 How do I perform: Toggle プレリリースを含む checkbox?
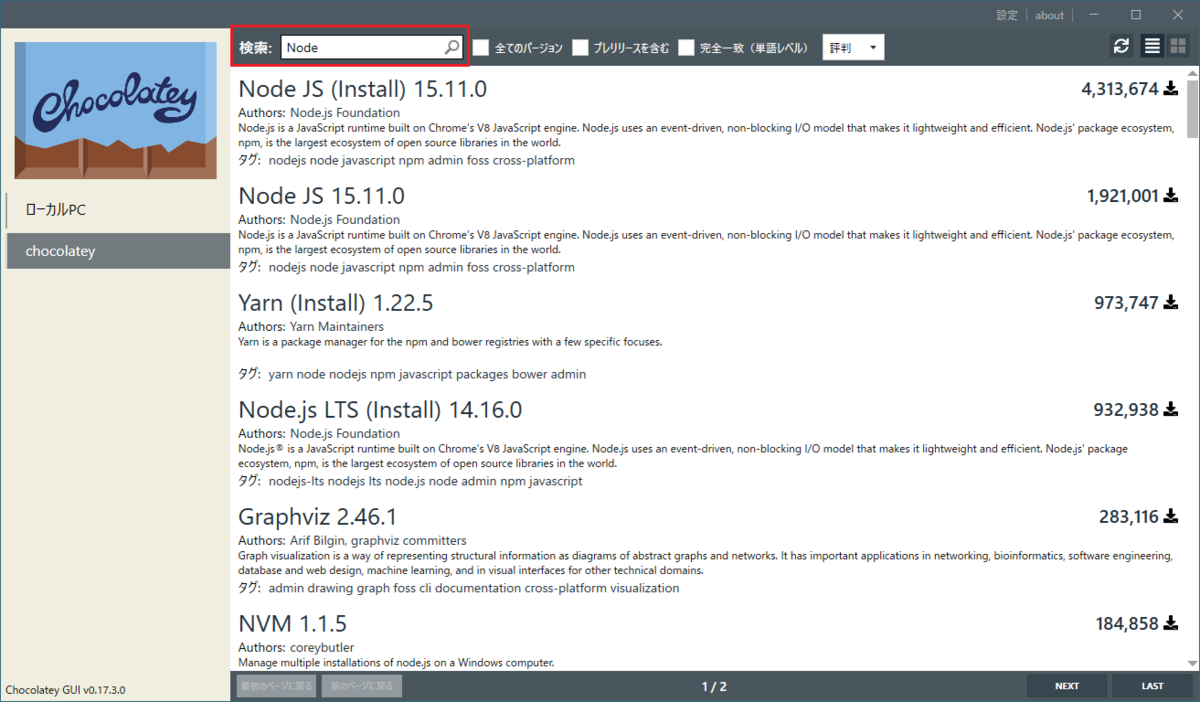point(580,48)
